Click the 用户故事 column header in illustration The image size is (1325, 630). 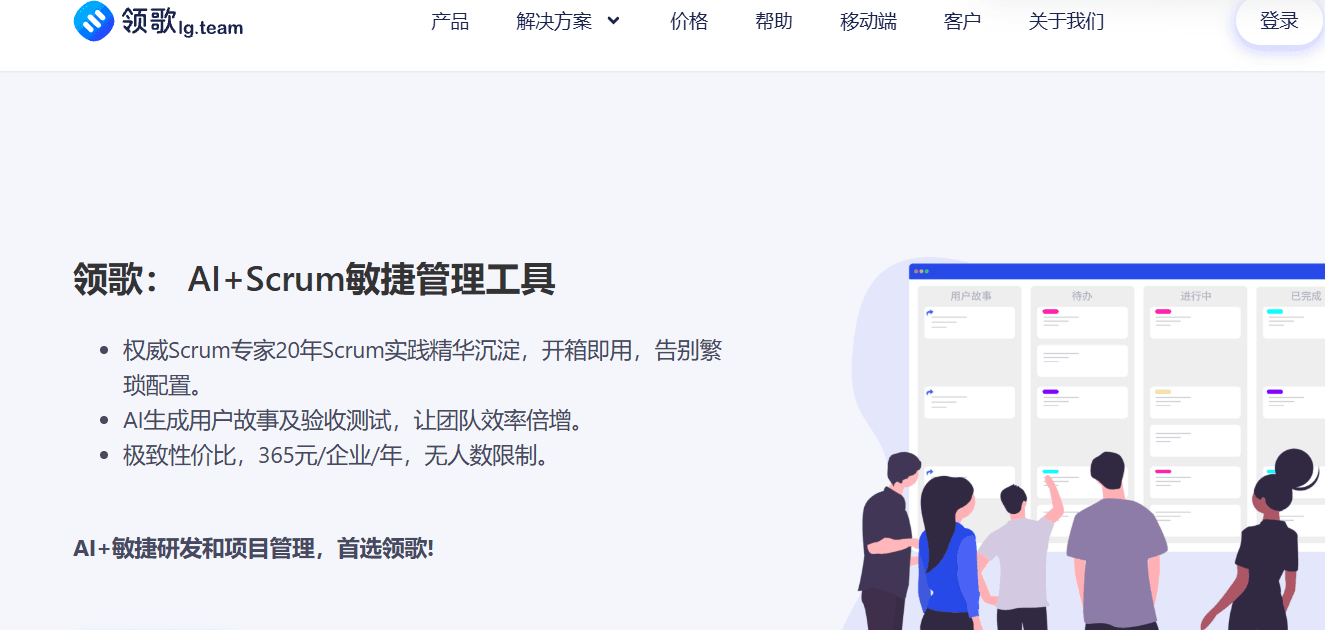971,296
